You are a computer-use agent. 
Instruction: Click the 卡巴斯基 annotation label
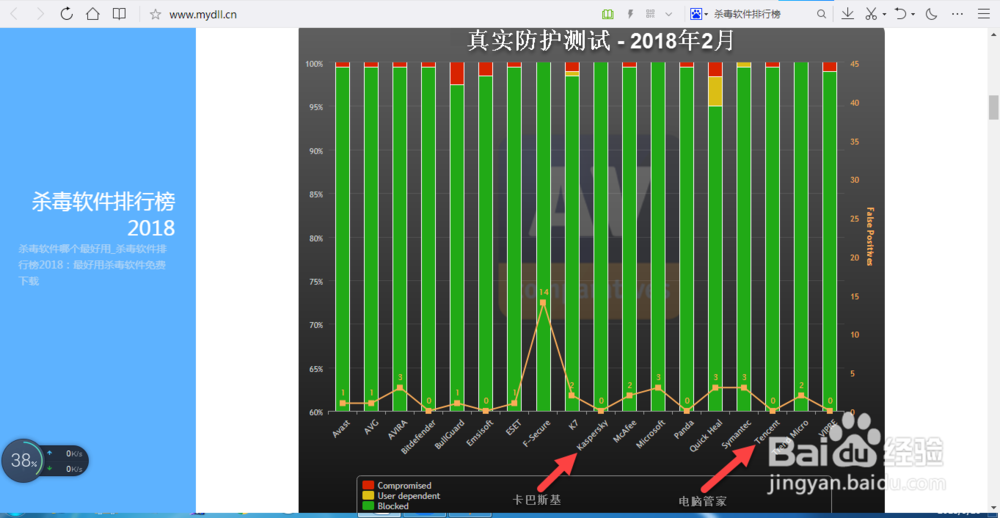coord(538,500)
